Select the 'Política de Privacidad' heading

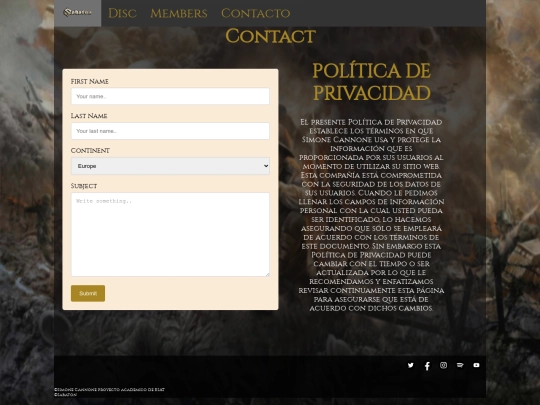pyautogui.click(x=372, y=82)
